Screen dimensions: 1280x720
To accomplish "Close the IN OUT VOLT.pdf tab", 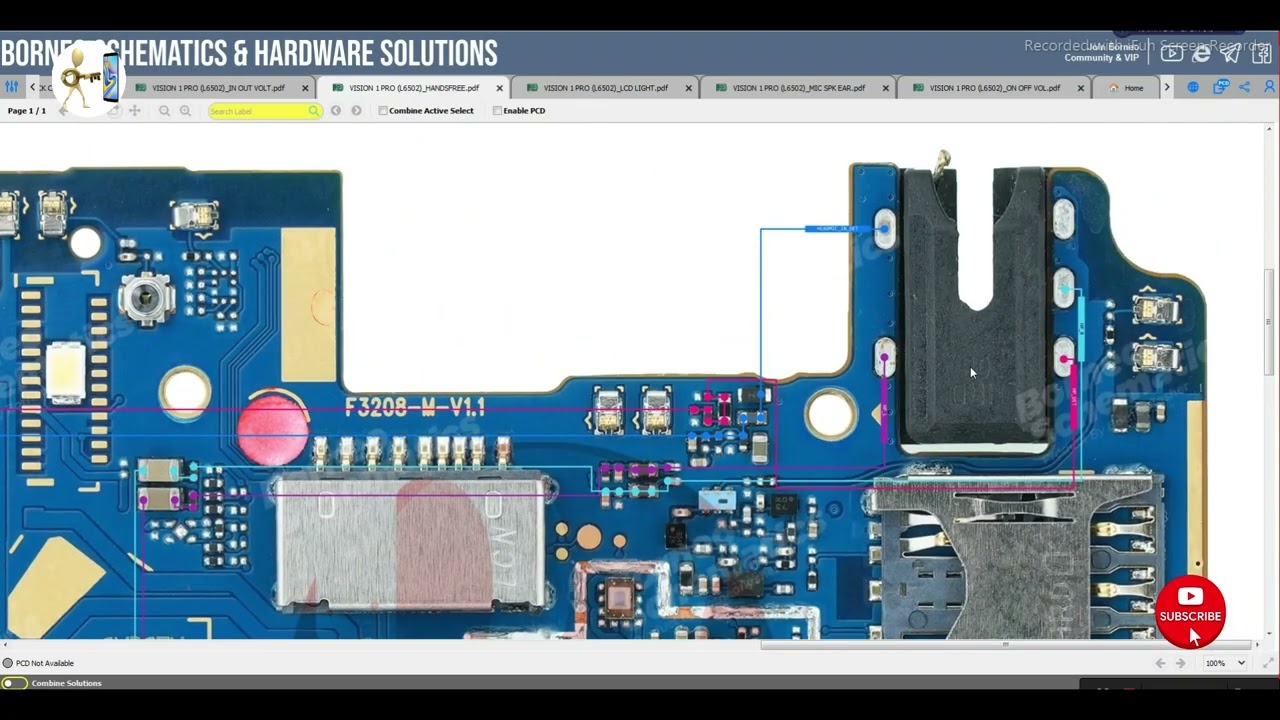I will point(305,88).
